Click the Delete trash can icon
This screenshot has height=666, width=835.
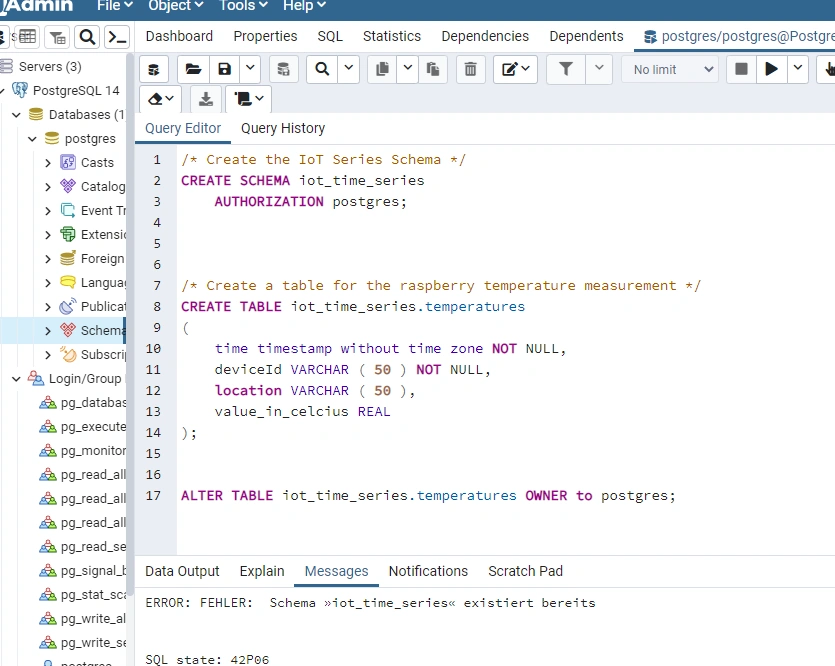point(470,69)
